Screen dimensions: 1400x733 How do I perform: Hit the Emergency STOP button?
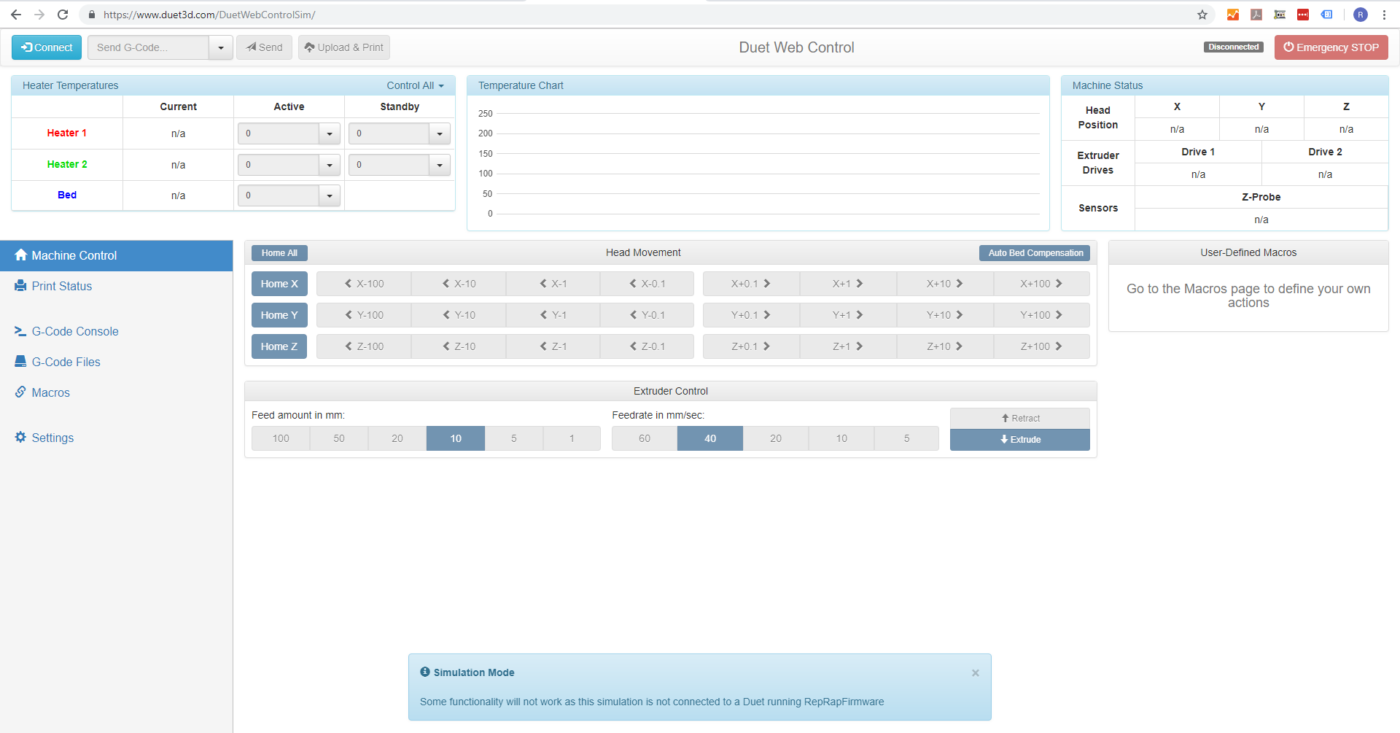pos(1331,47)
